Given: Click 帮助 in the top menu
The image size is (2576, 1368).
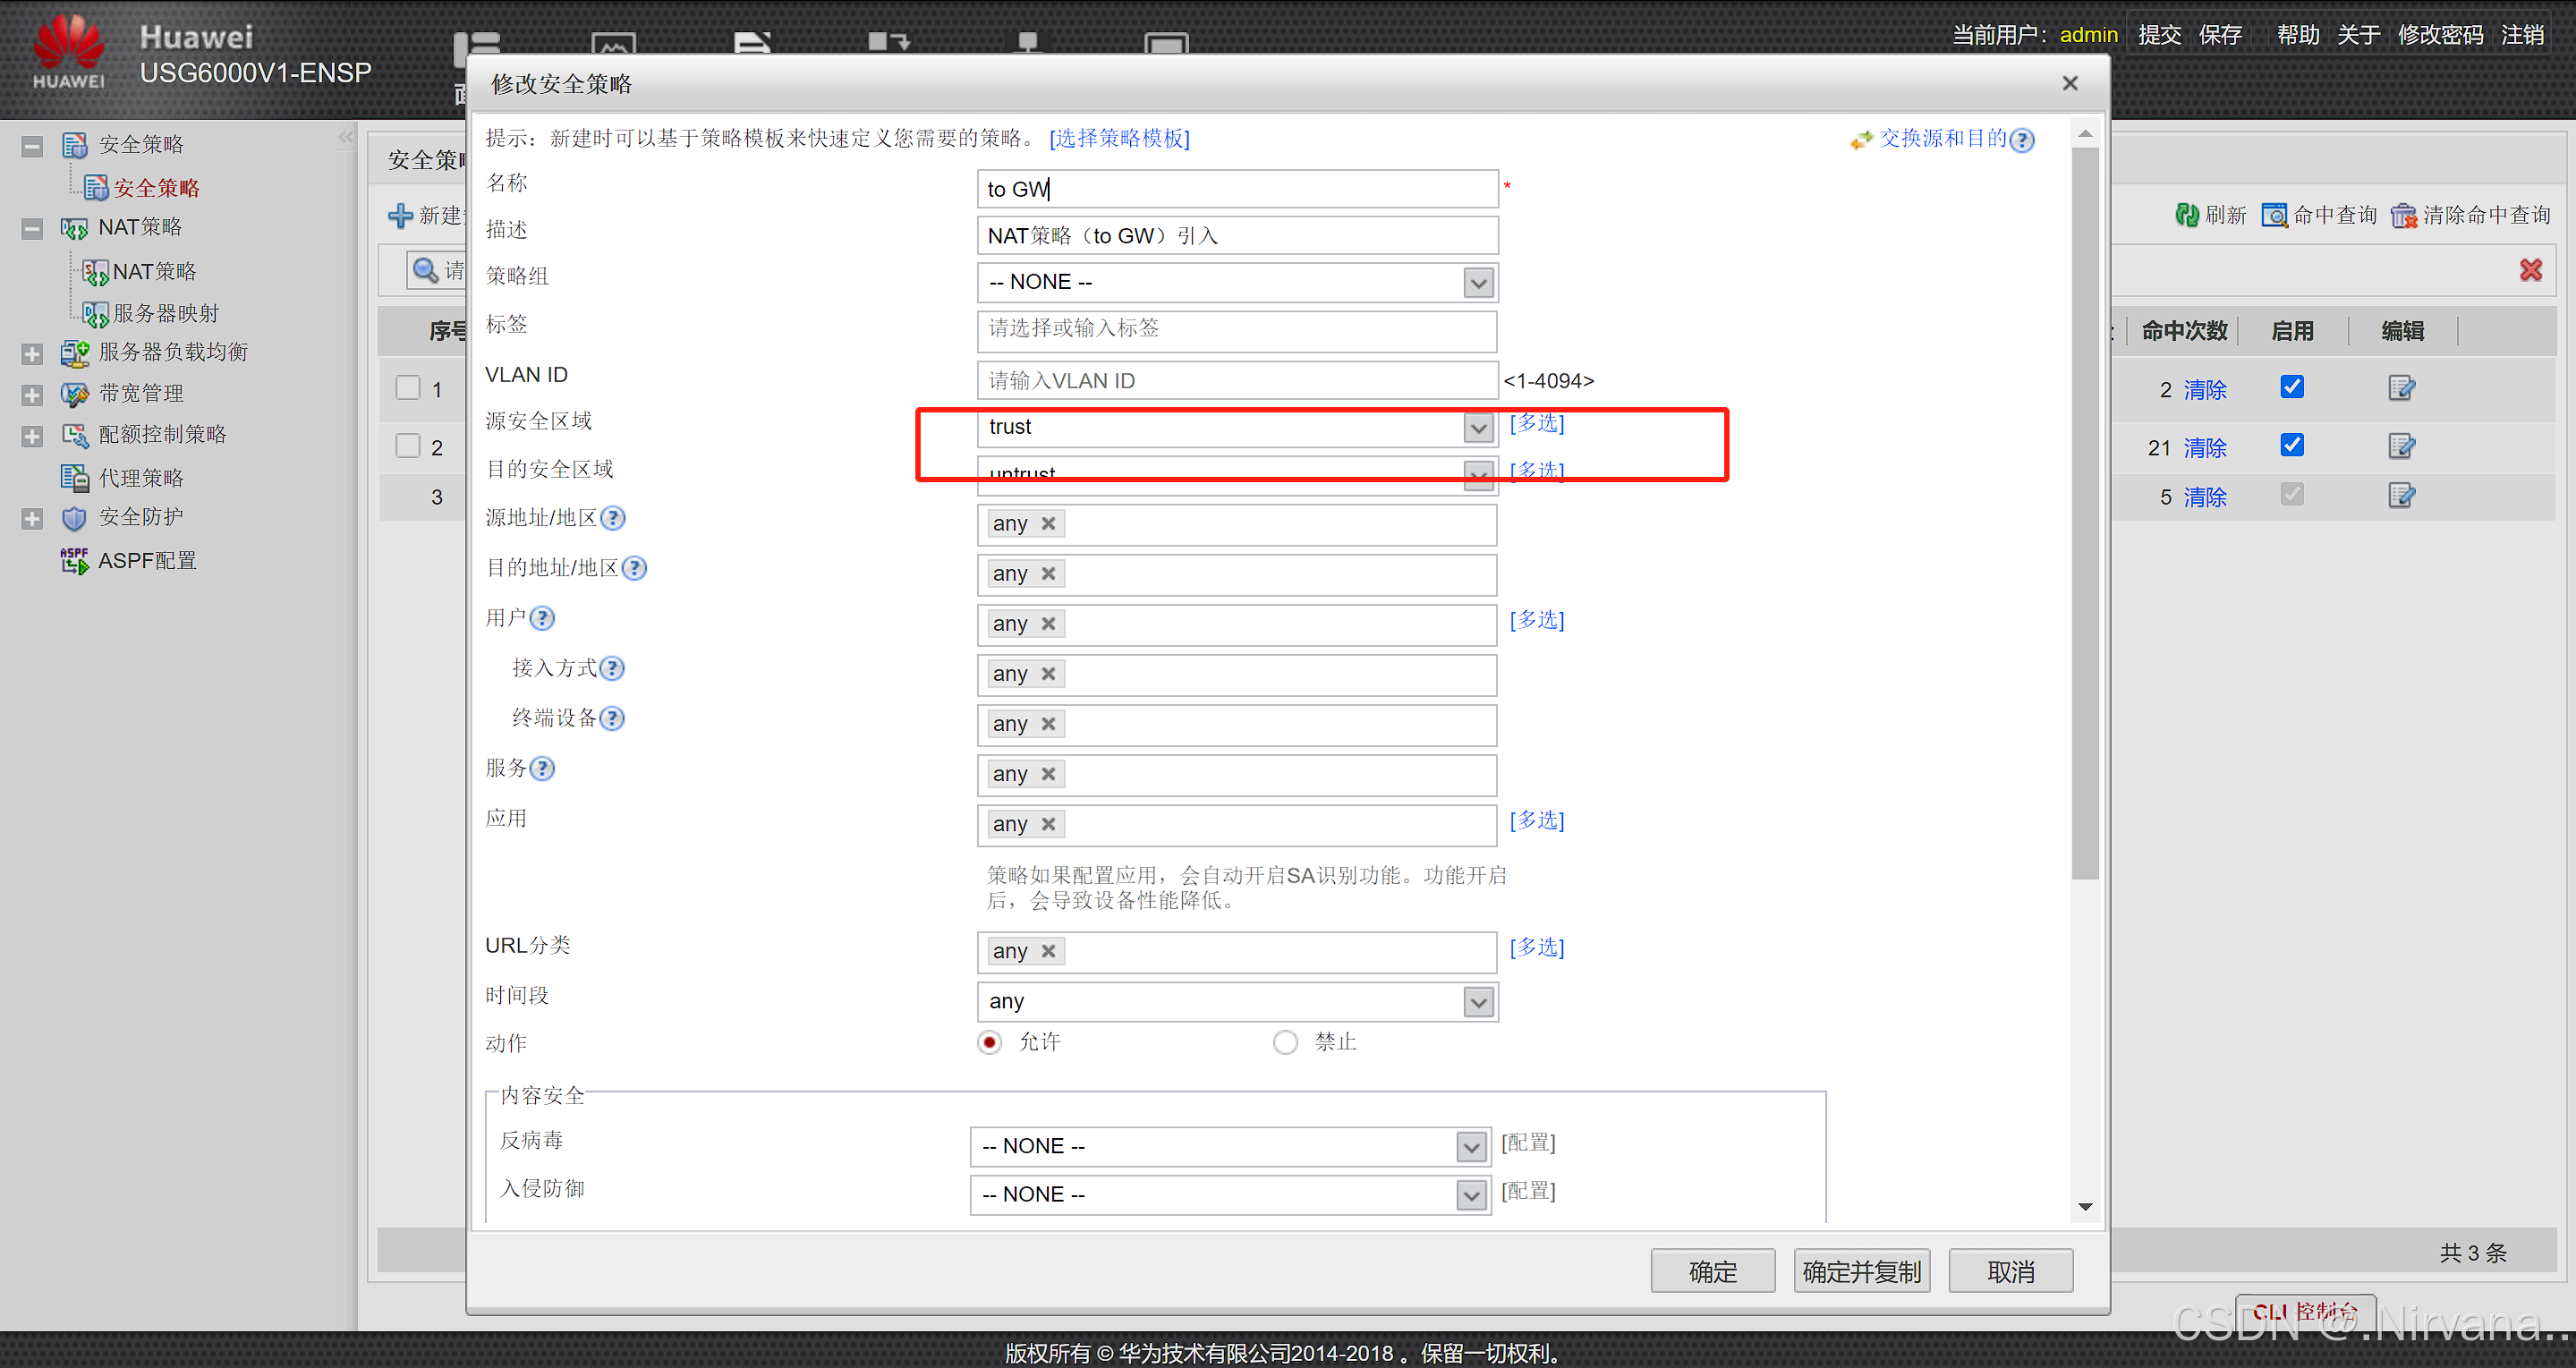Looking at the screenshot, I should tap(2297, 35).
